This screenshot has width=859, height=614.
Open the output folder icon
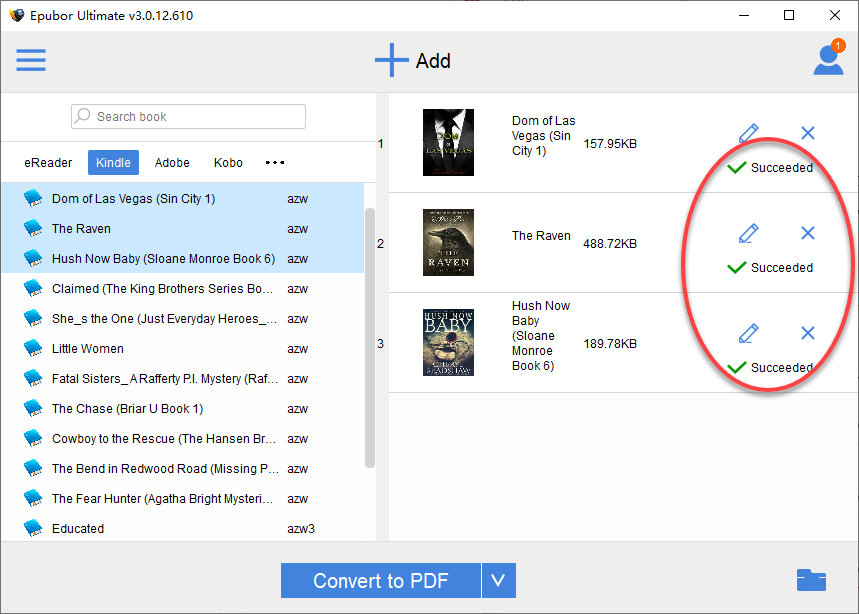(811, 580)
